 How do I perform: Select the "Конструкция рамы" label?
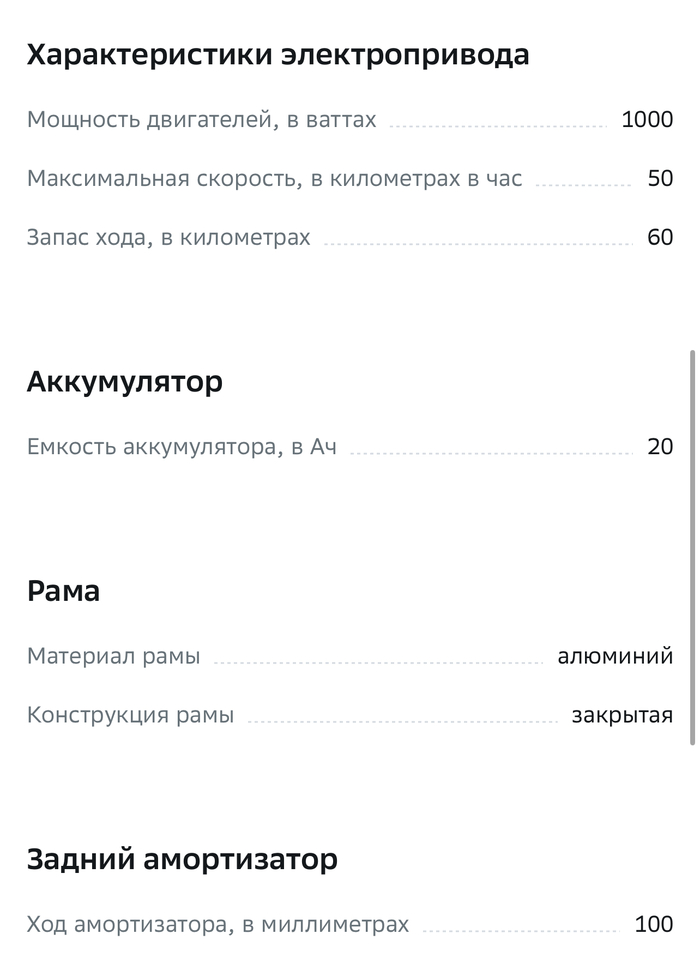[x=130, y=716]
